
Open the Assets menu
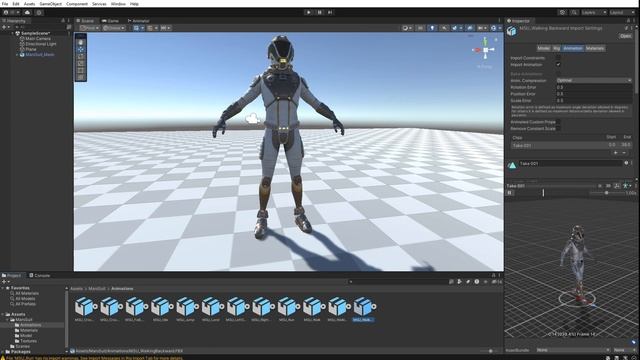tap(29, 4)
